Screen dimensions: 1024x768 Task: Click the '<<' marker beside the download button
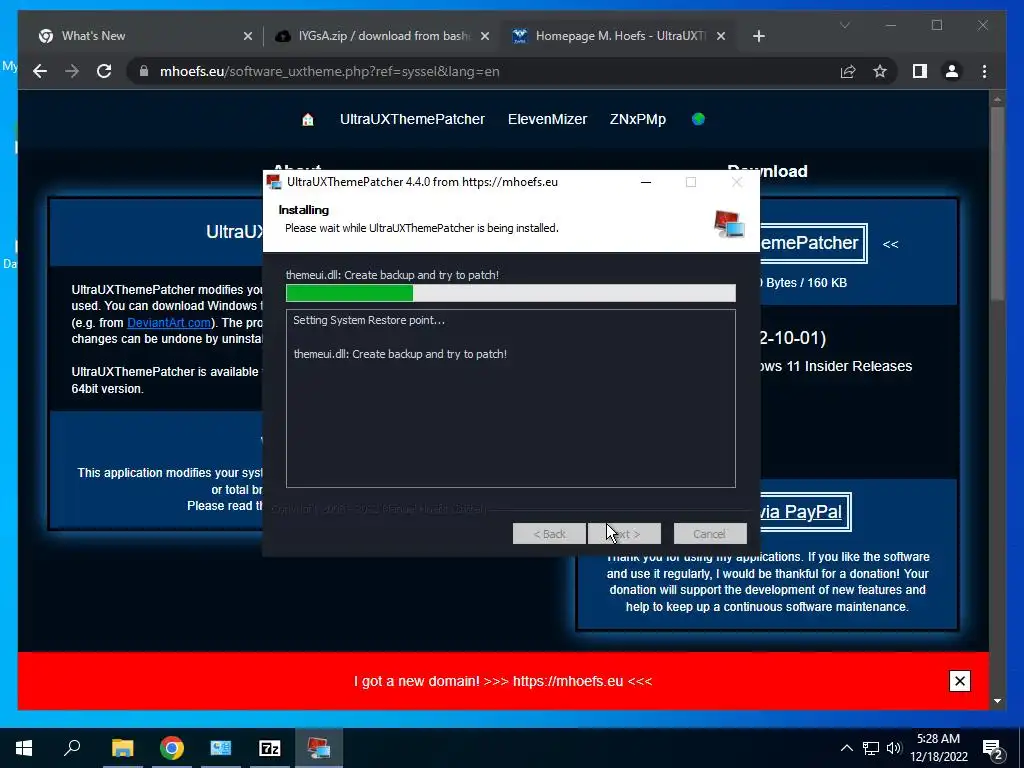click(891, 244)
